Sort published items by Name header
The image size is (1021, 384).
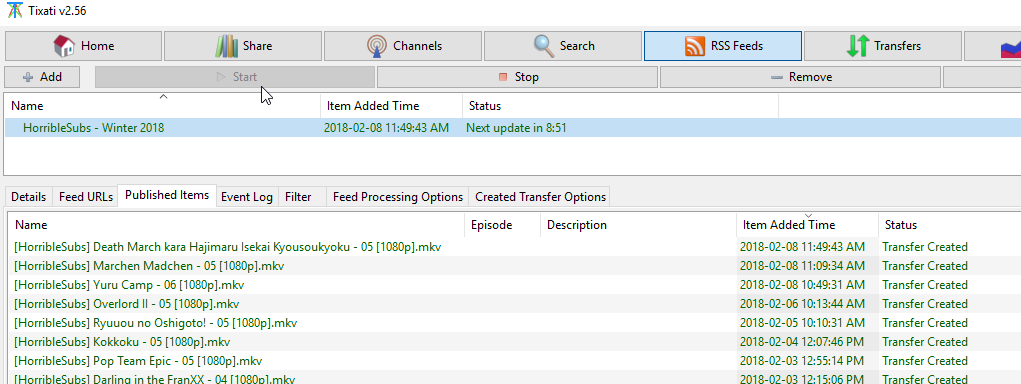pyautogui.click(x=237, y=225)
